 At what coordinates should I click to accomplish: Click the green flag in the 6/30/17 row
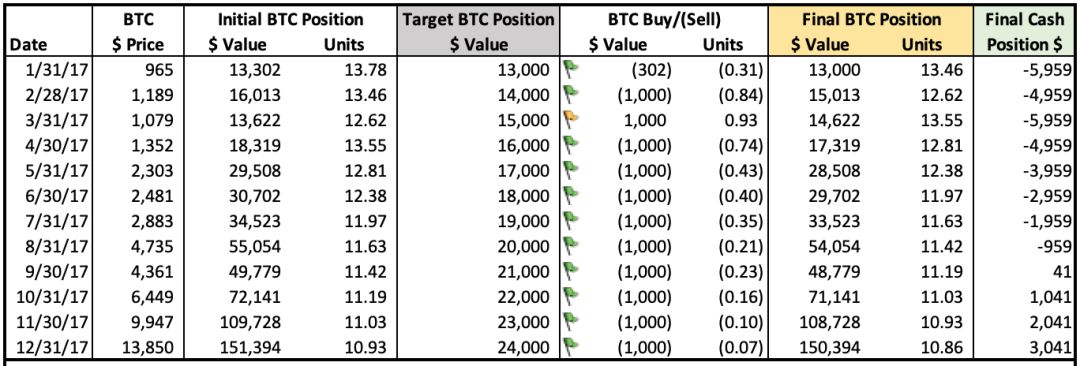coord(570,192)
